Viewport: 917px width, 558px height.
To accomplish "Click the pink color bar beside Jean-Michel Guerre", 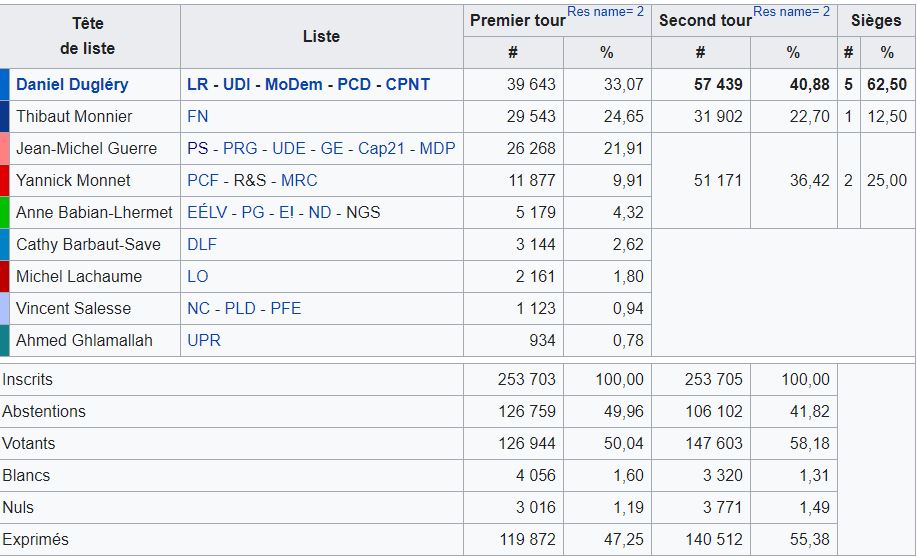I will [x=5, y=149].
